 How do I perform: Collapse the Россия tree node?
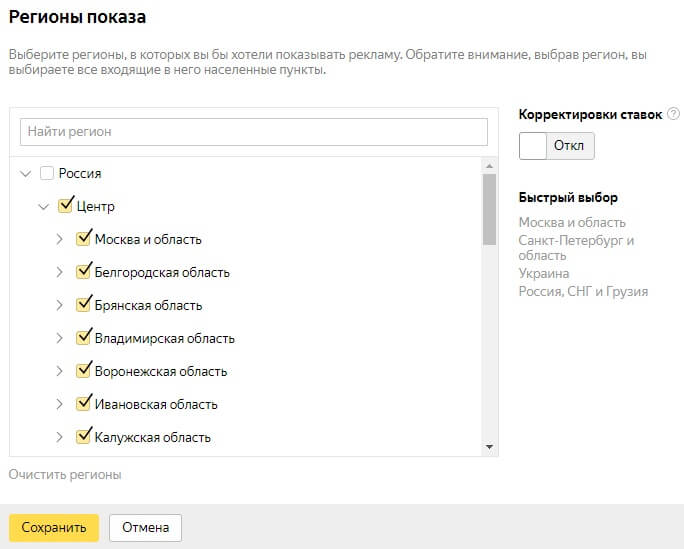25,173
